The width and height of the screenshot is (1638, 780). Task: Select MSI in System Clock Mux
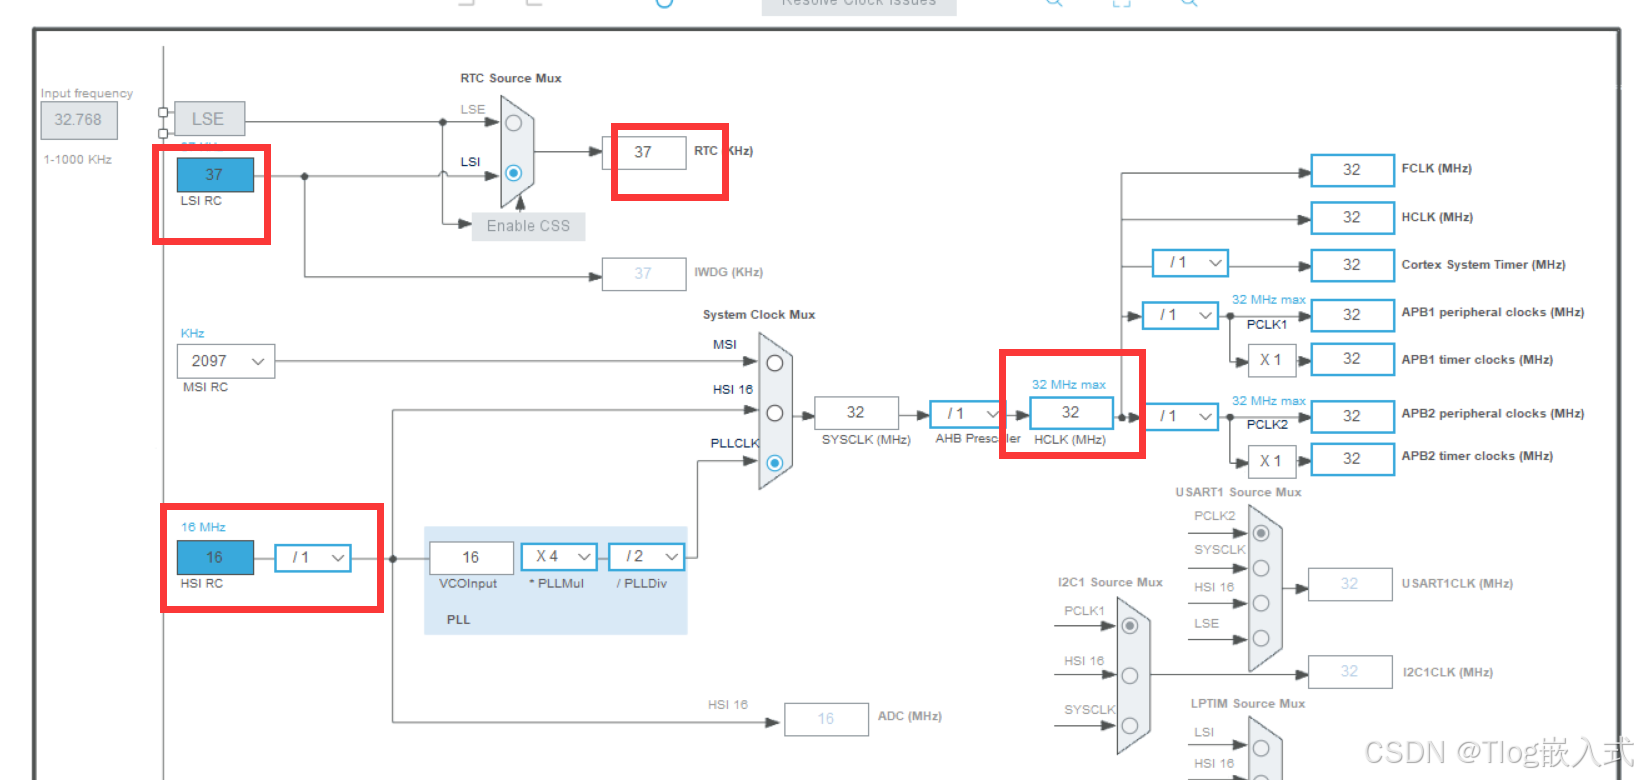tap(774, 363)
